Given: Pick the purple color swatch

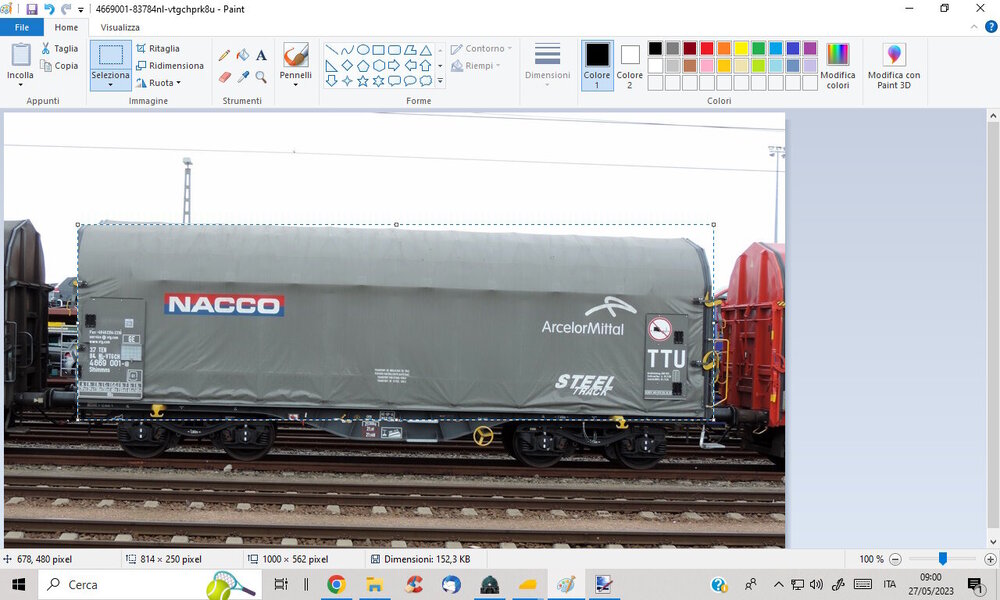Looking at the screenshot, I should pos(810,48).
